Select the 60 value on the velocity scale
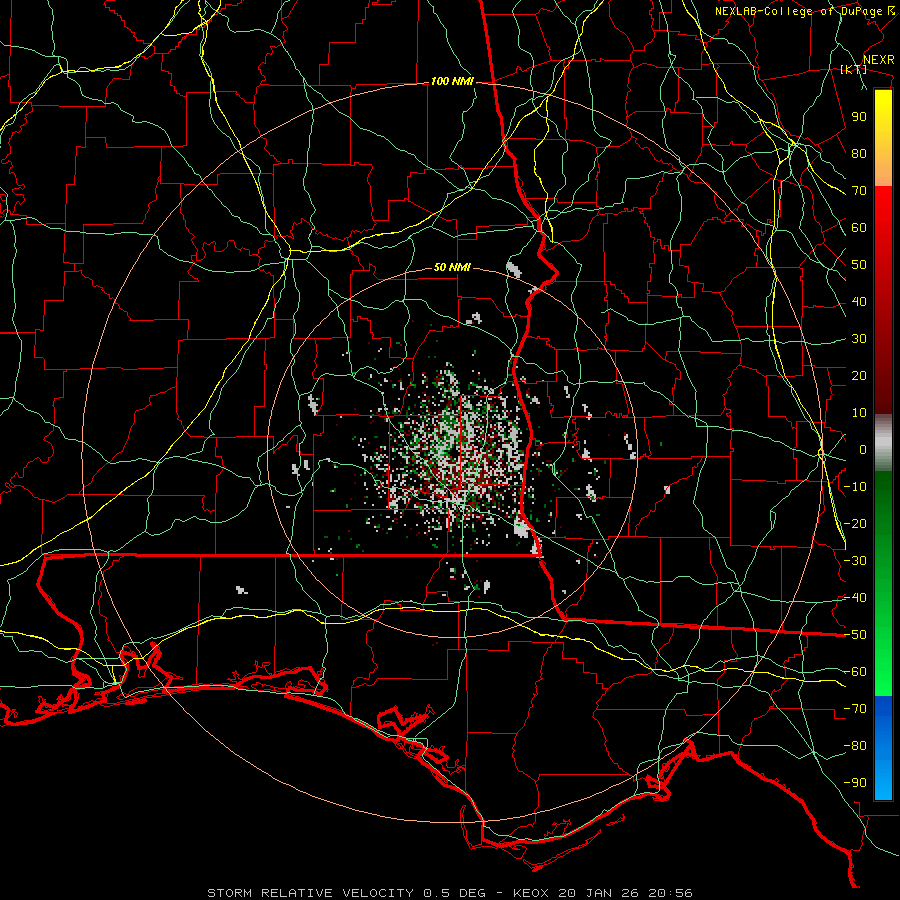 coord(859,228)
